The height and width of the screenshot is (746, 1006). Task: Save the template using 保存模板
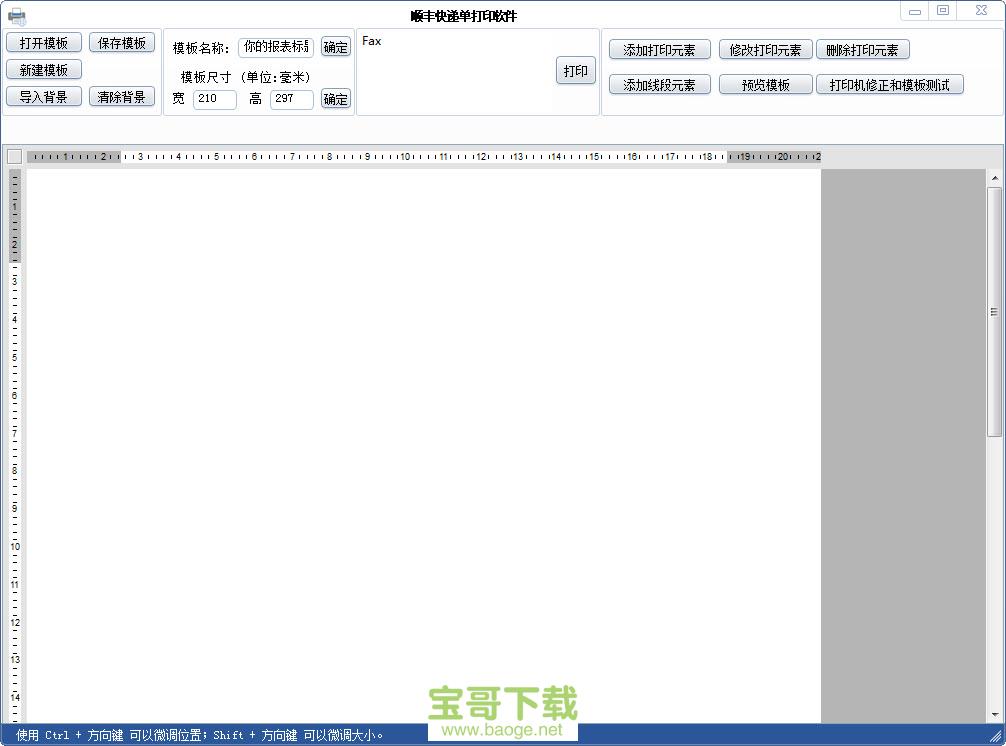pyautogui.click(x=121, y=42)
